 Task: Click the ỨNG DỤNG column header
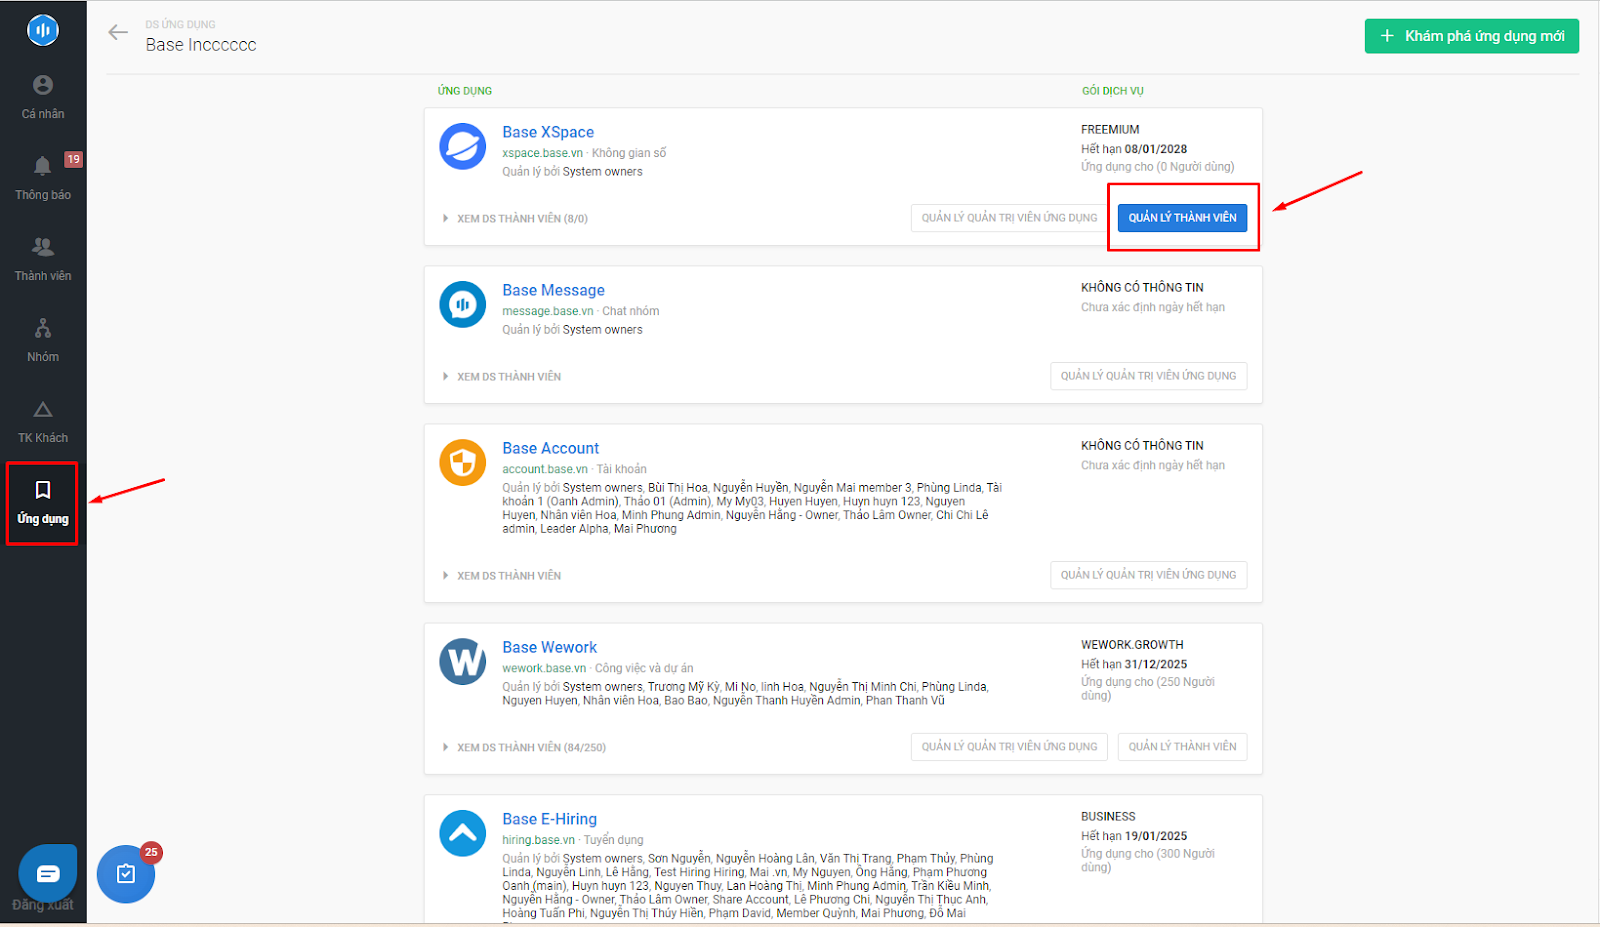click(x=465, y=91)
